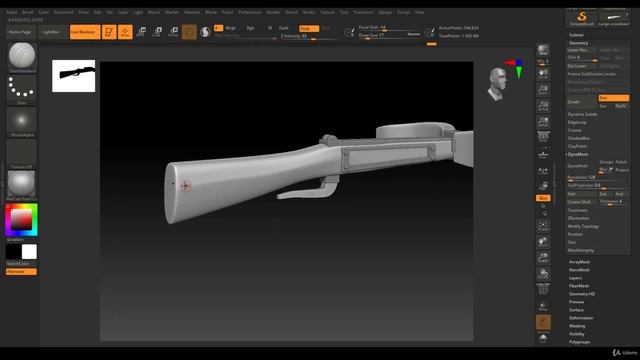
Task: Open the Preferences menu
Action: pos(250,12)
